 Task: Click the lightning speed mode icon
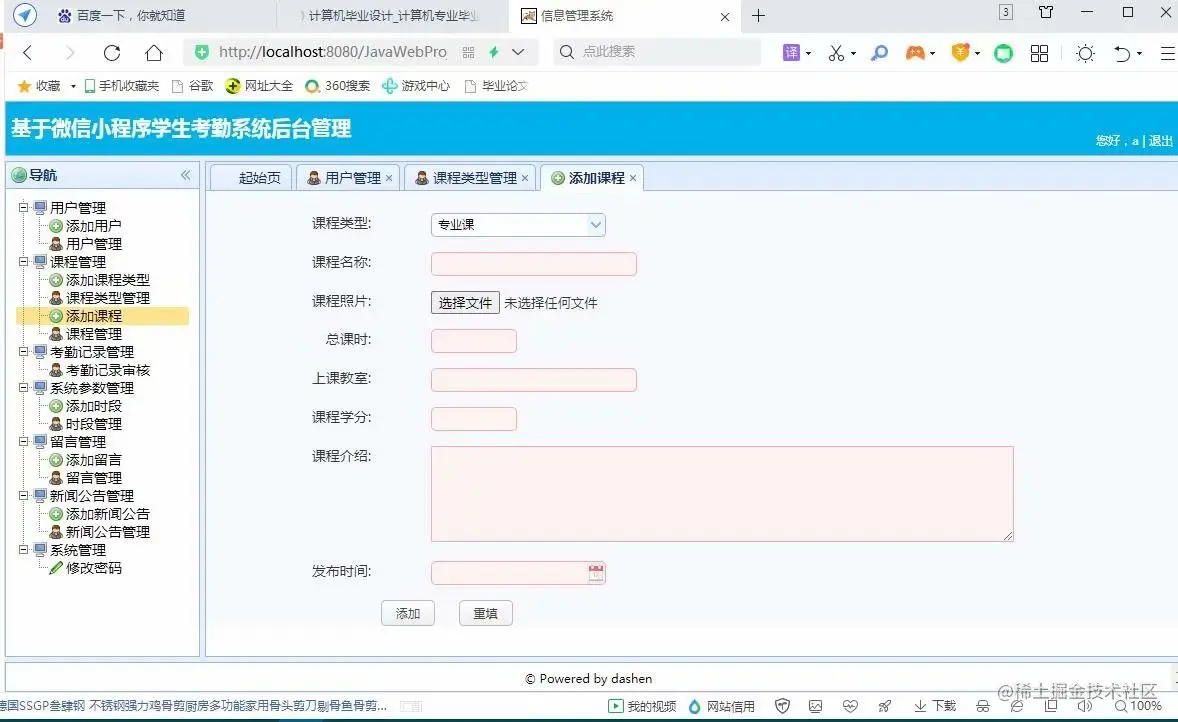click(x=494, y=52)
